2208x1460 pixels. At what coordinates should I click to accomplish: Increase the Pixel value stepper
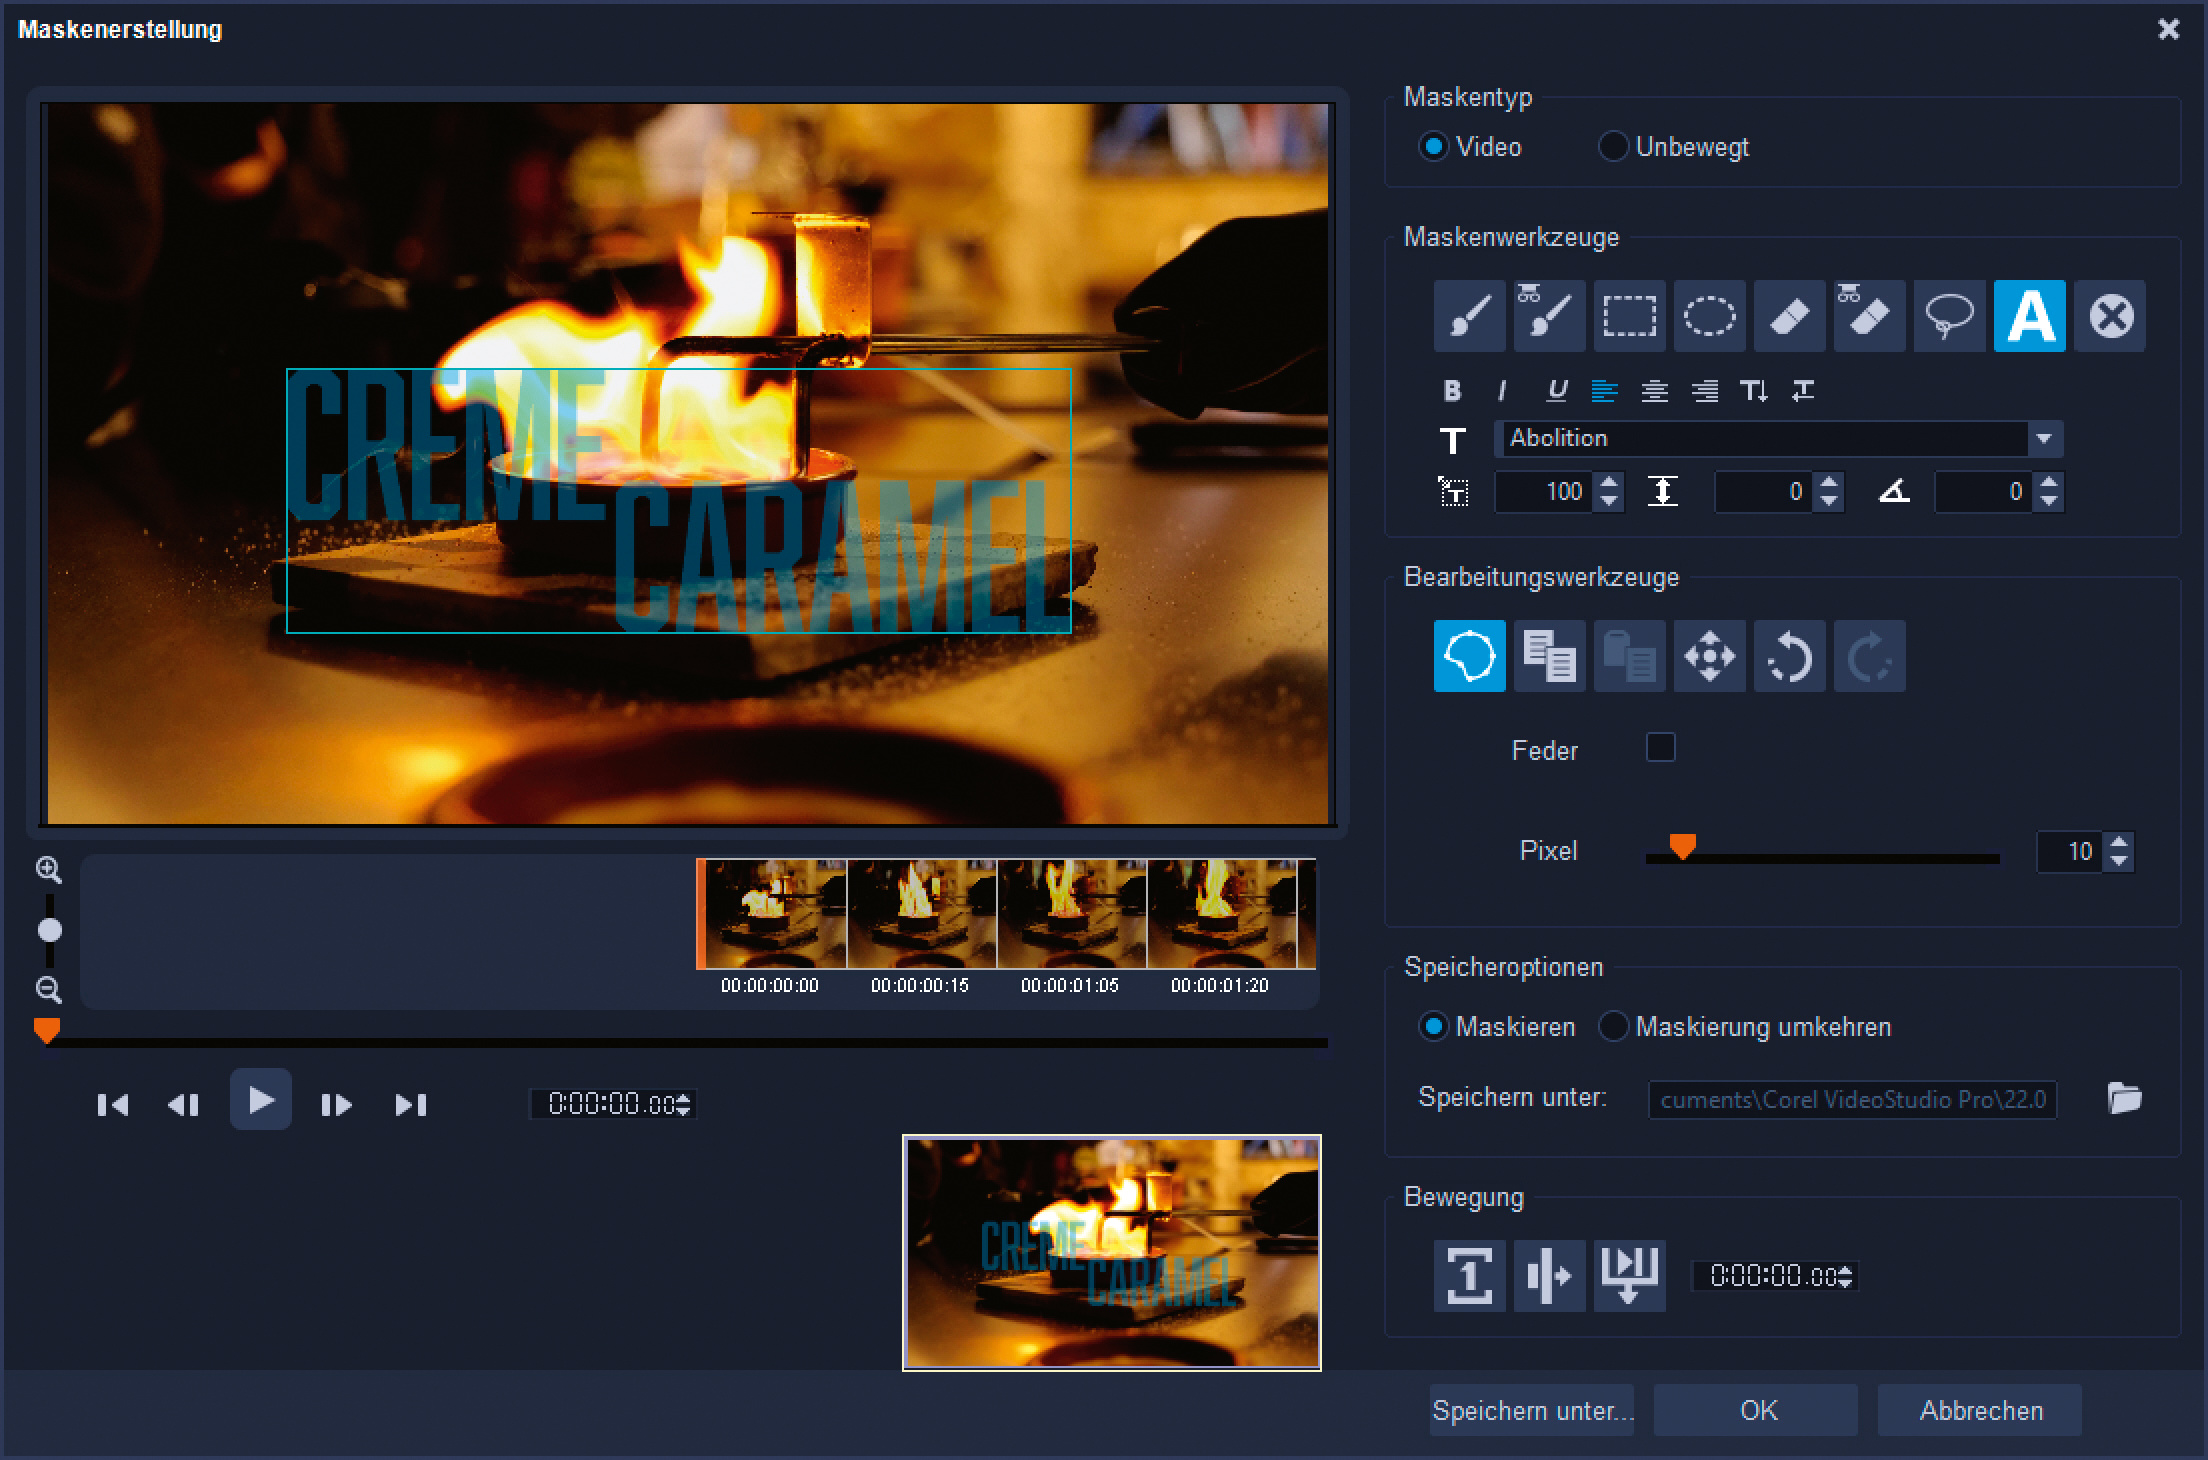2118,843
